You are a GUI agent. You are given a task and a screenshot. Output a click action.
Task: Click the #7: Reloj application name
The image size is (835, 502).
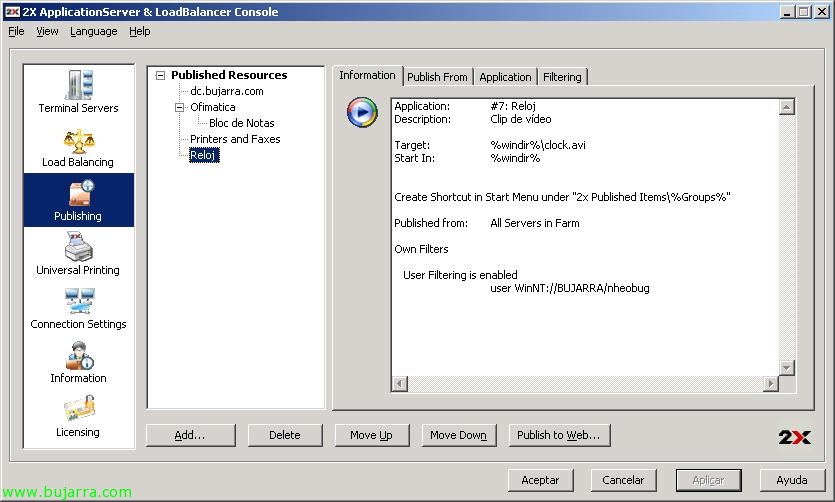(x=513, y=106)
